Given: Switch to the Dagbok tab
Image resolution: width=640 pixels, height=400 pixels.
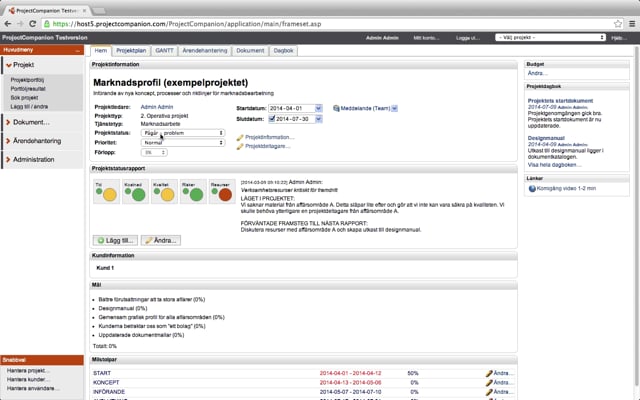Looking at the screenshot, I should pos(283,51).
